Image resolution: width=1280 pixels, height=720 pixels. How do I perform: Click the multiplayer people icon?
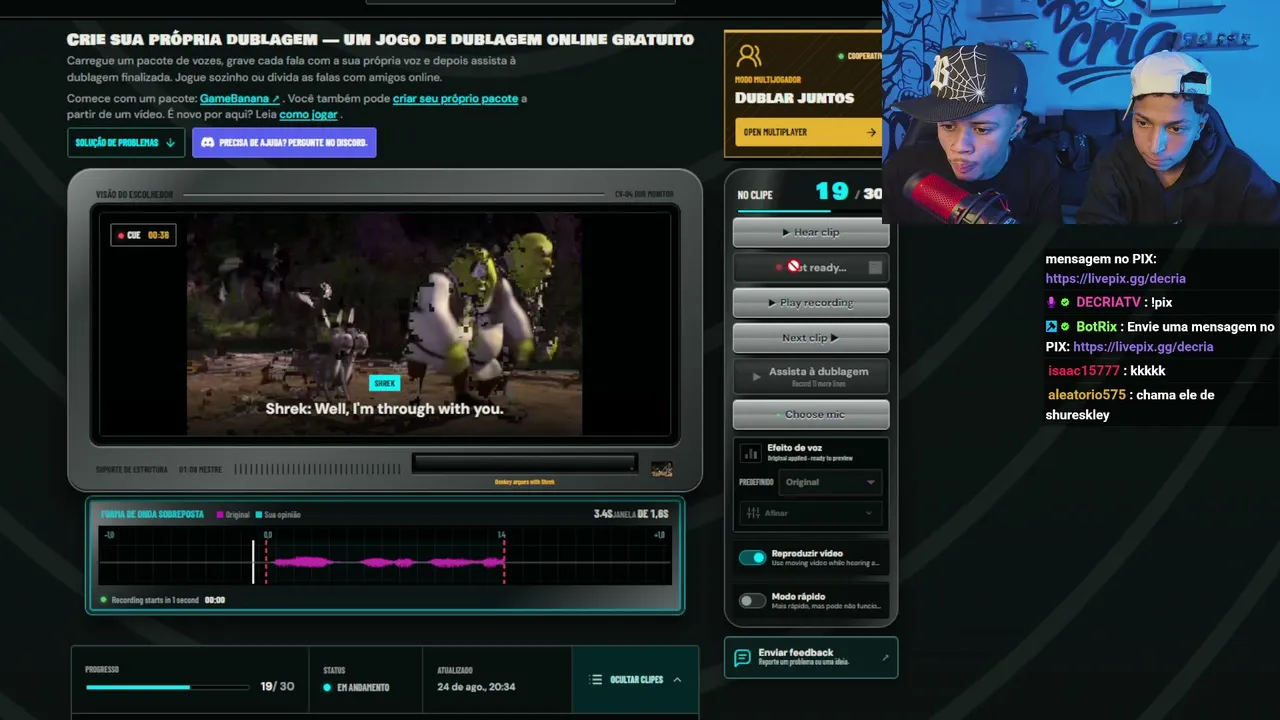(748, 55)
